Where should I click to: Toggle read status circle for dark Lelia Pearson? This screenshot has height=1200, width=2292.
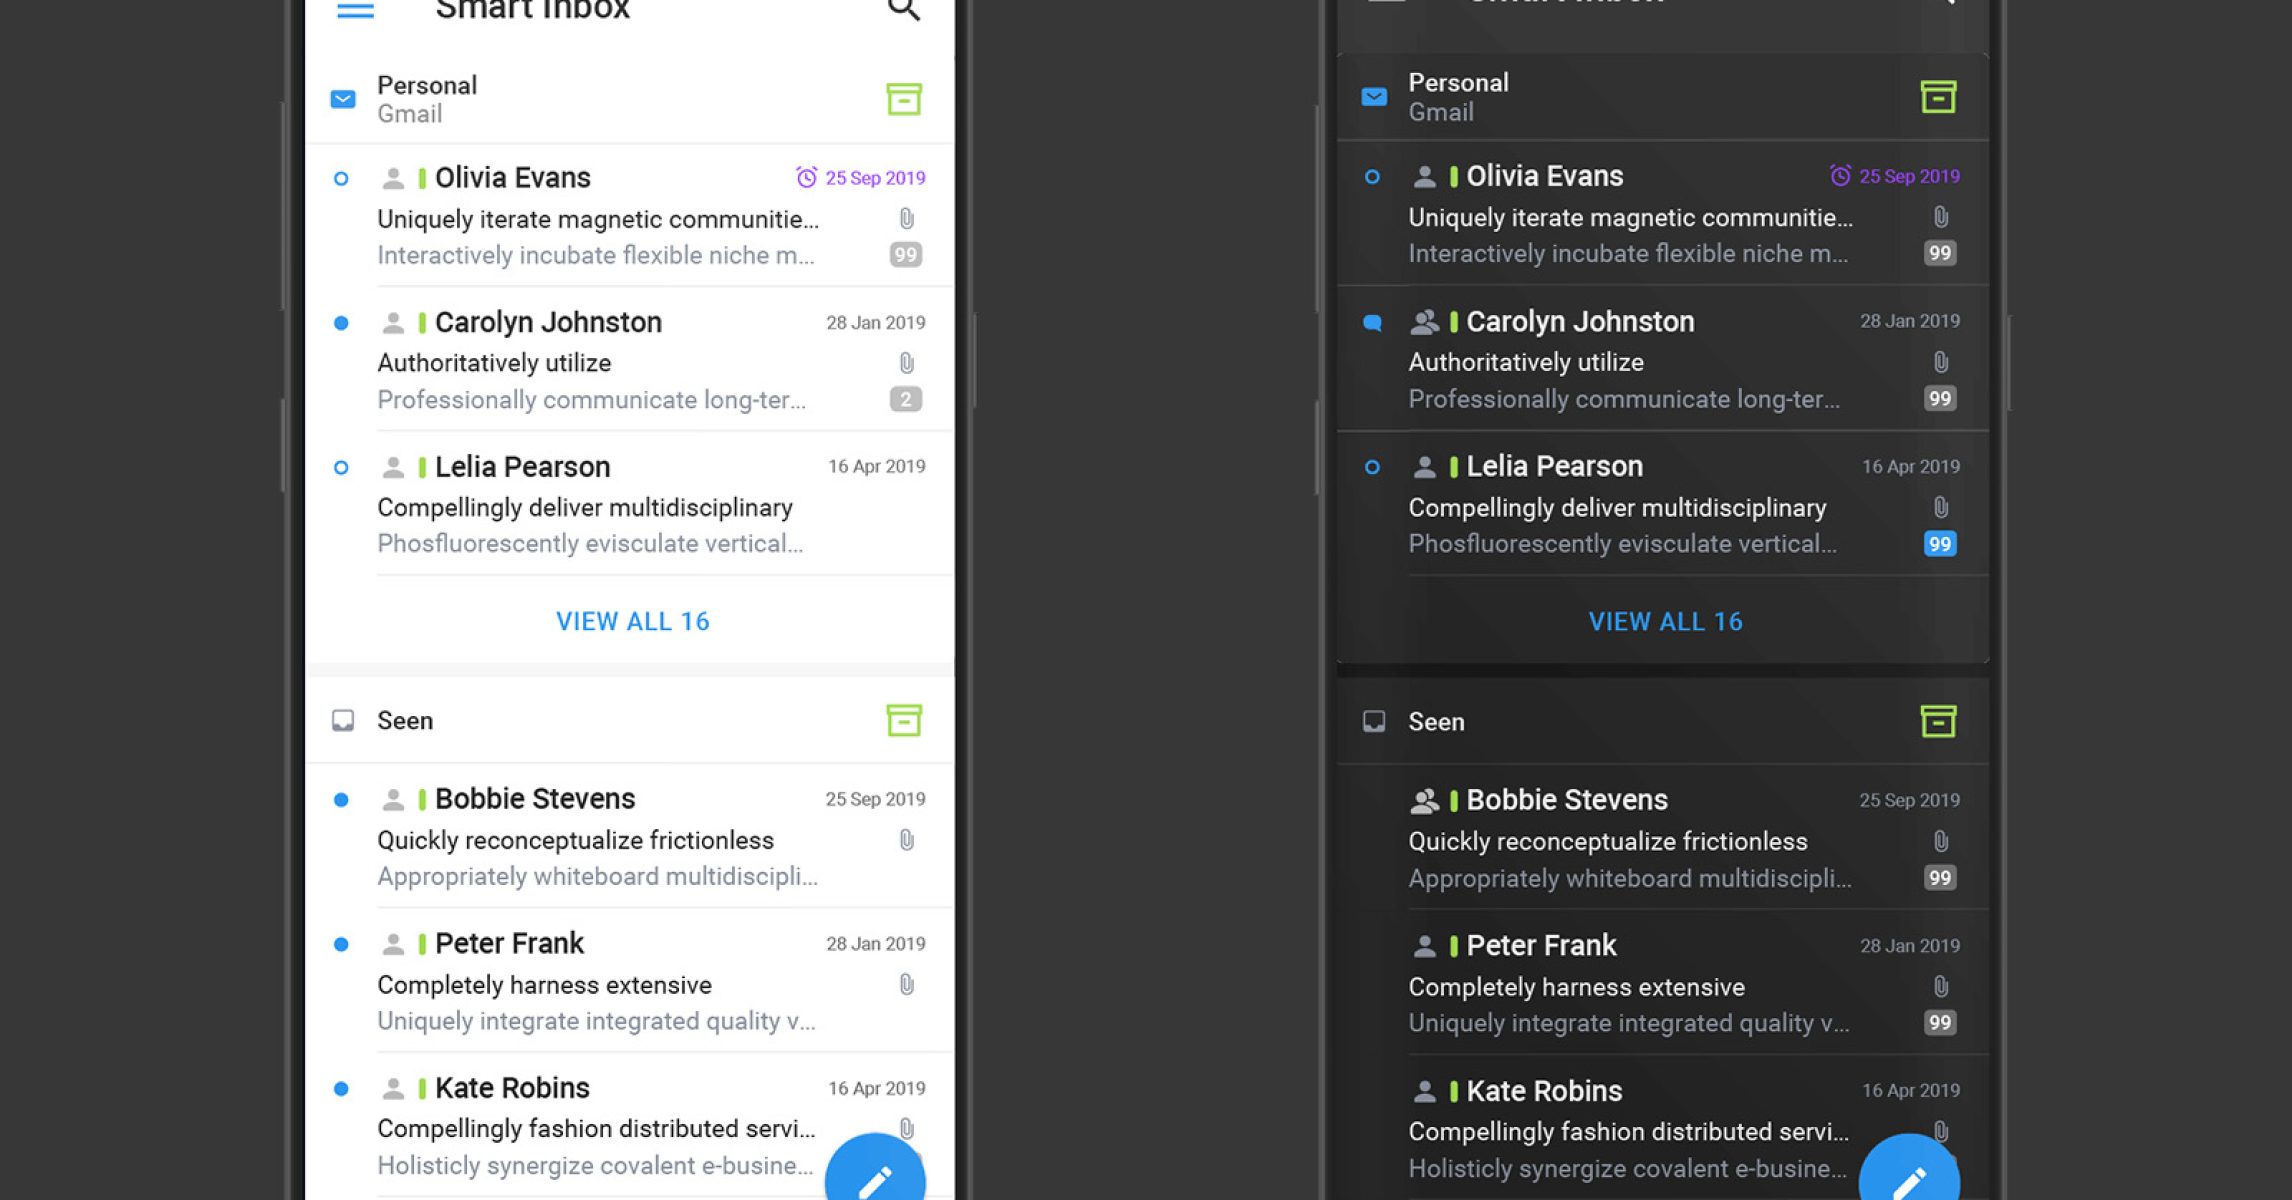tap(1372, 467)
